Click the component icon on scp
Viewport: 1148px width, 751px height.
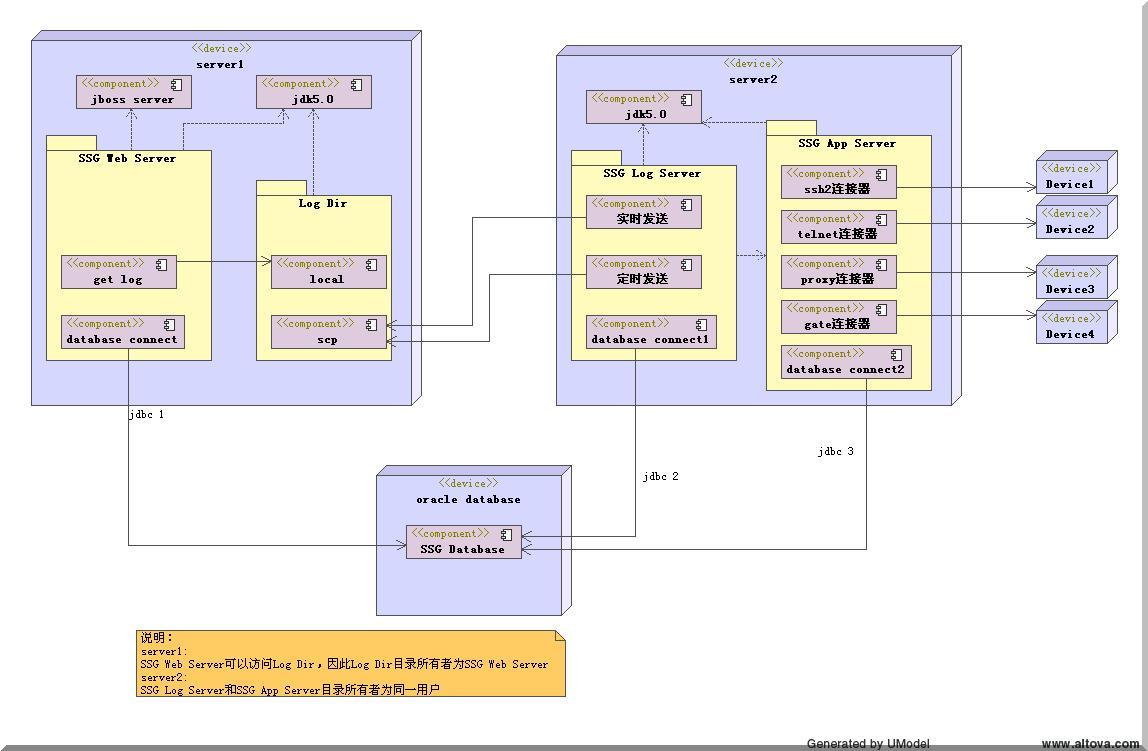pyautogui.click(x=372, y=324)
